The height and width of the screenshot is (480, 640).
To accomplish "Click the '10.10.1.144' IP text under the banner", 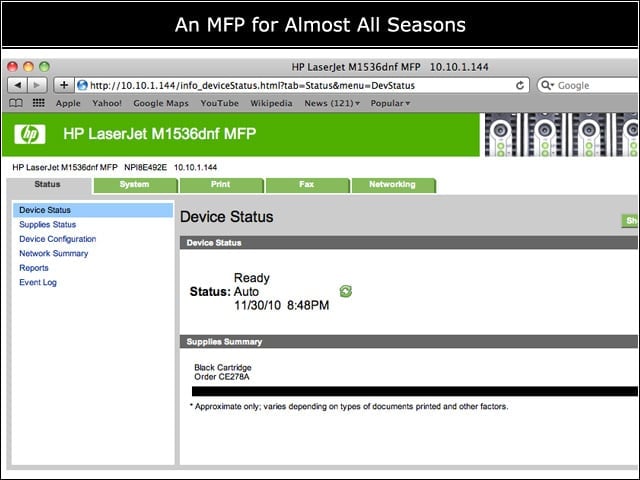I will coord(196,167).
